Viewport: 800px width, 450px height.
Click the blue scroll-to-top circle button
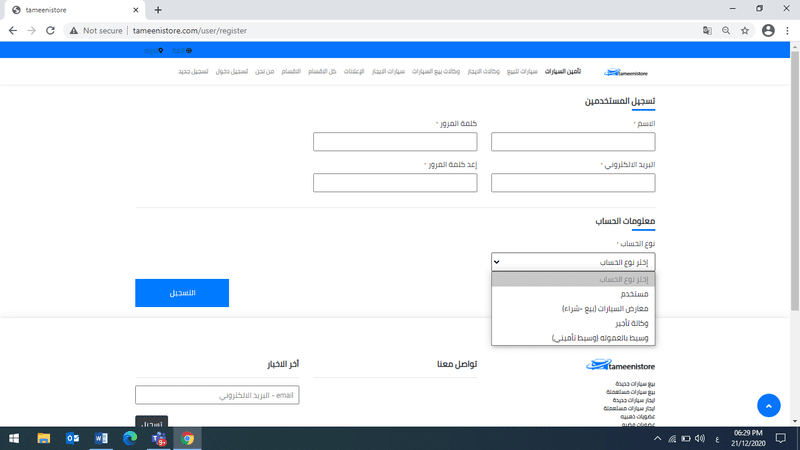pos(768,406)
